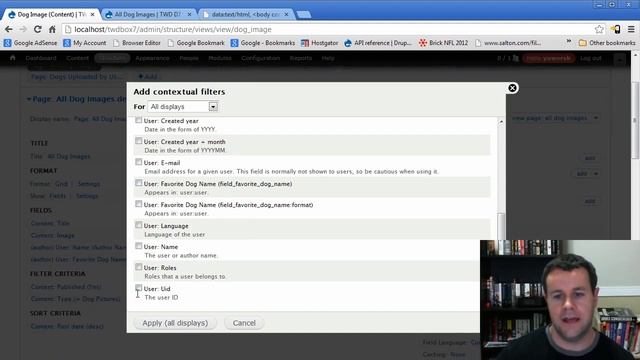Open the Modules admin menu item

pyautogui.click(x=220, y=58)
